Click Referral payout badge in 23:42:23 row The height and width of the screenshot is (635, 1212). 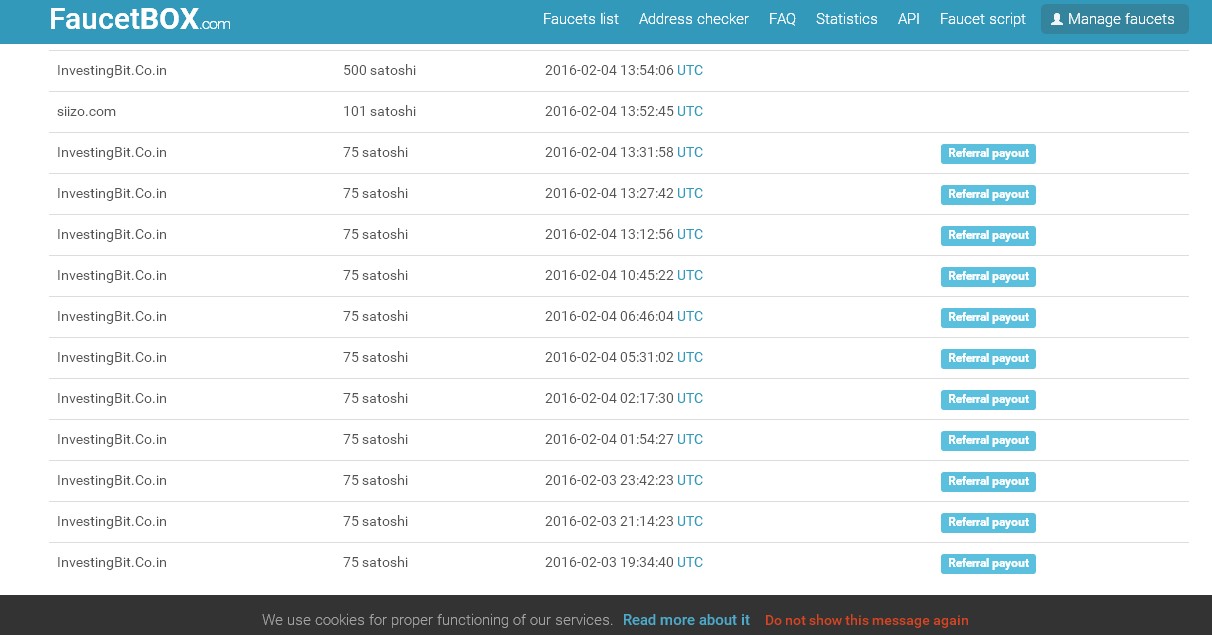pos(988,481)
